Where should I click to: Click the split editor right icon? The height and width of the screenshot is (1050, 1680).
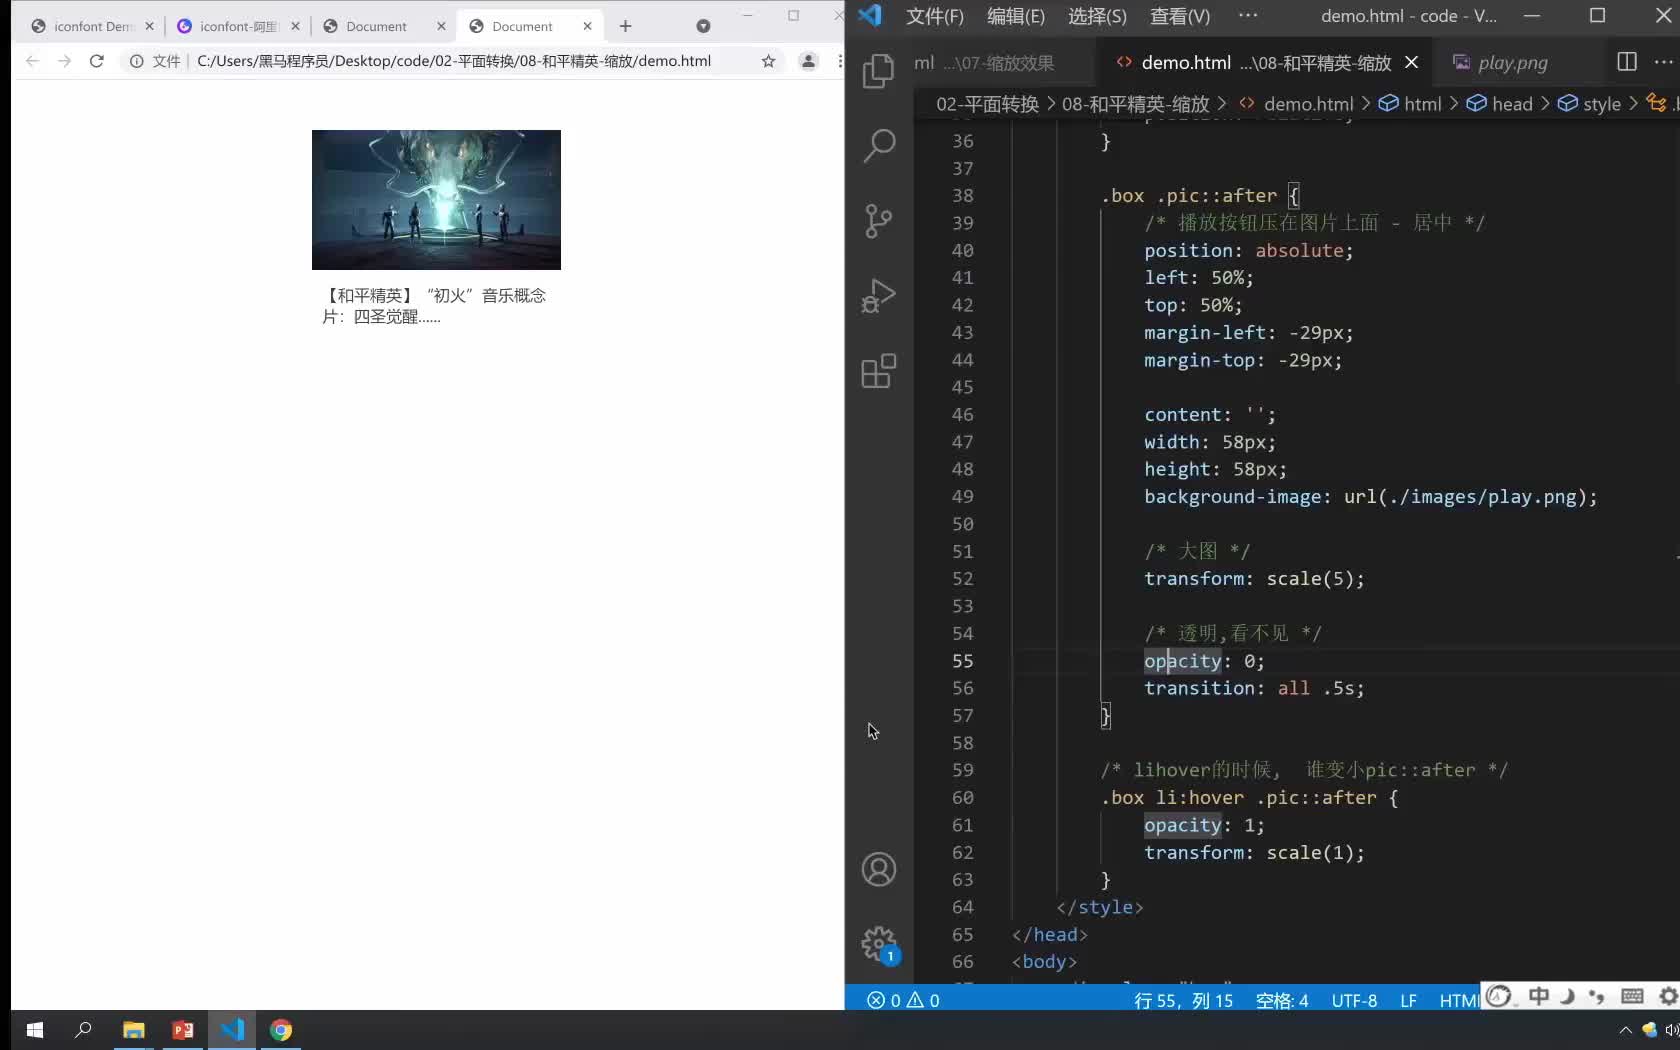click(1627, 62)
